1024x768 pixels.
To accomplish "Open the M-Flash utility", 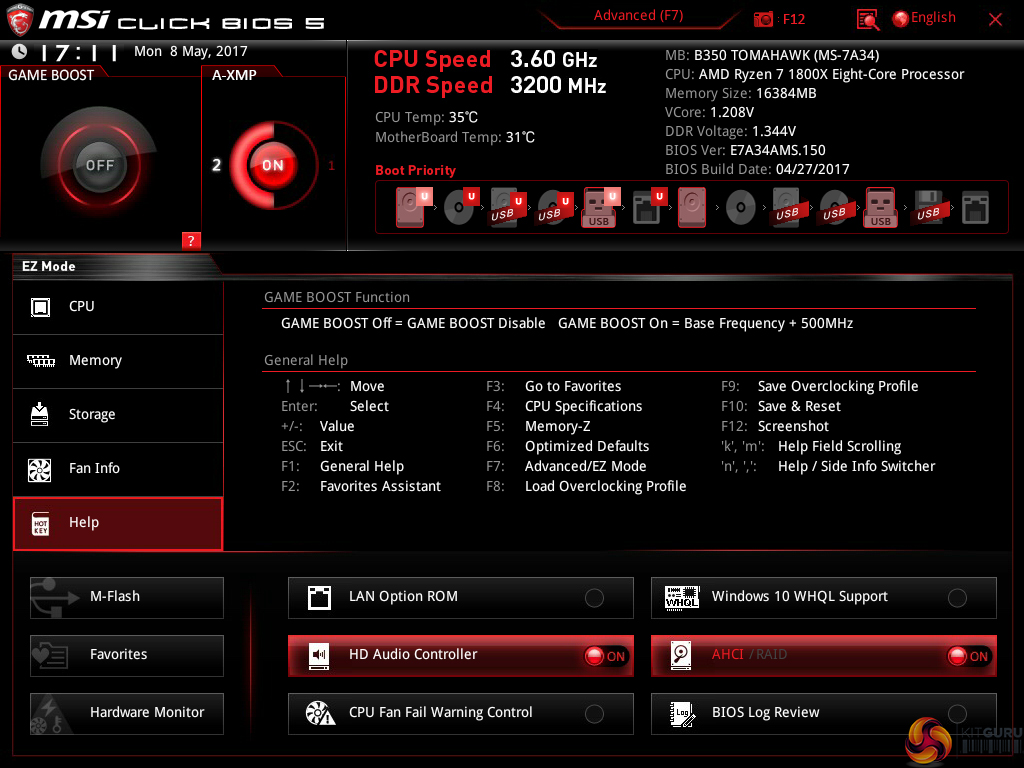I will point(126,597).
